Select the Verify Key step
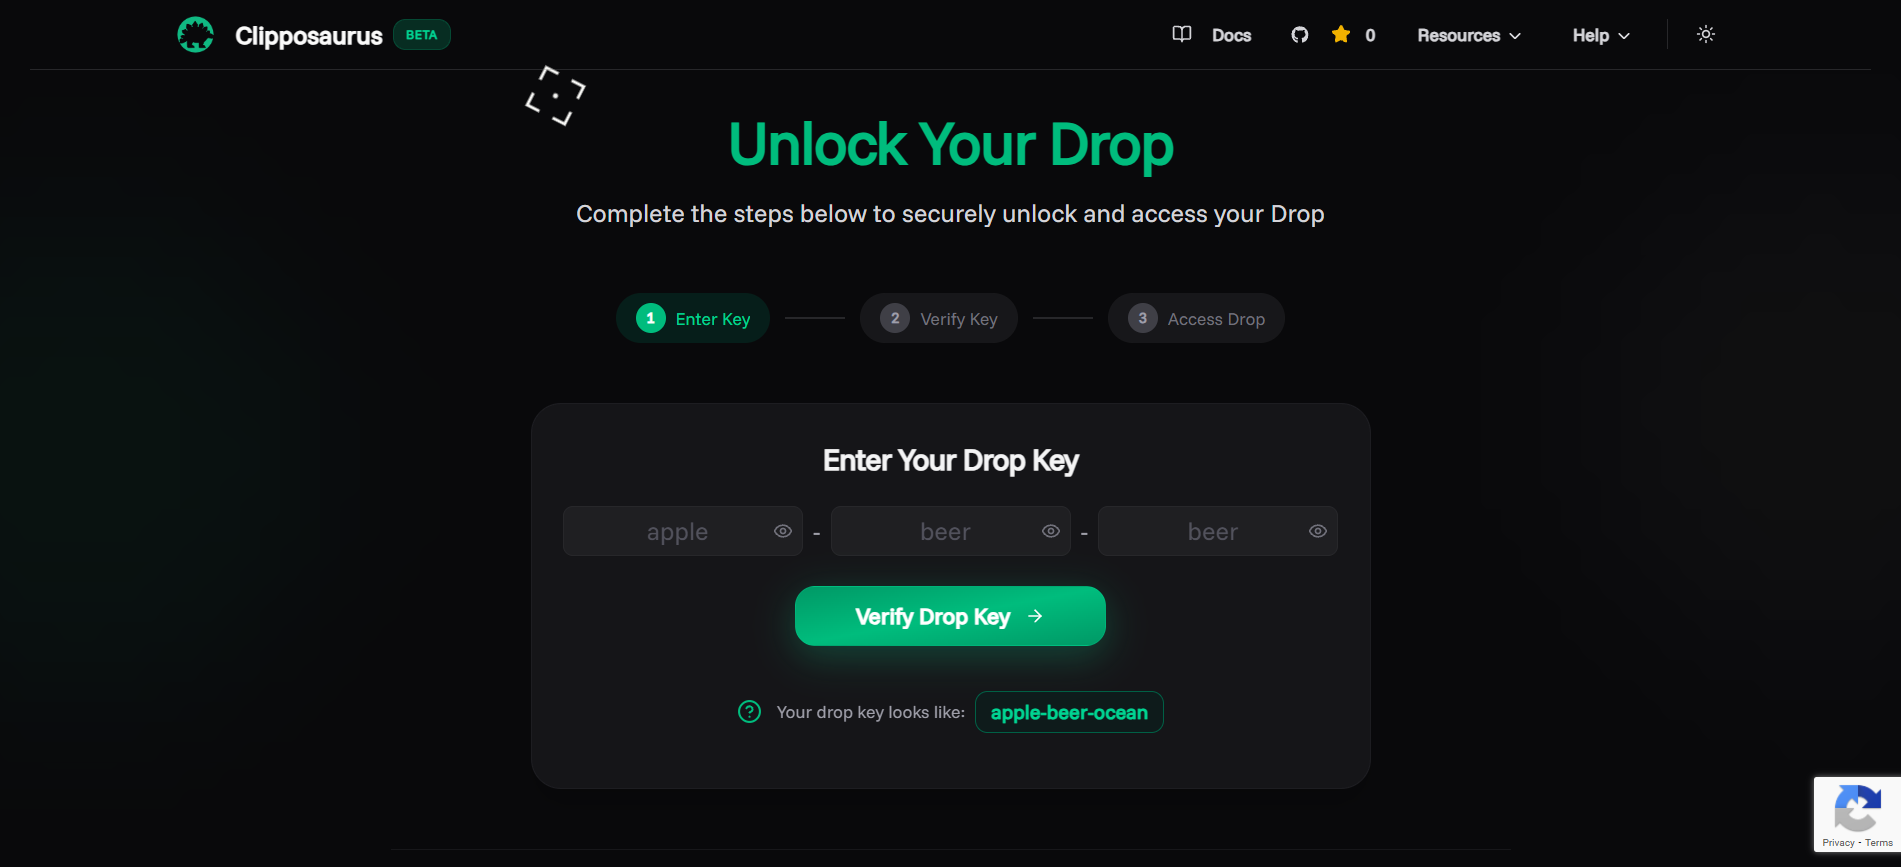The width and height of the screenshot is (1901, 867). 939,318
